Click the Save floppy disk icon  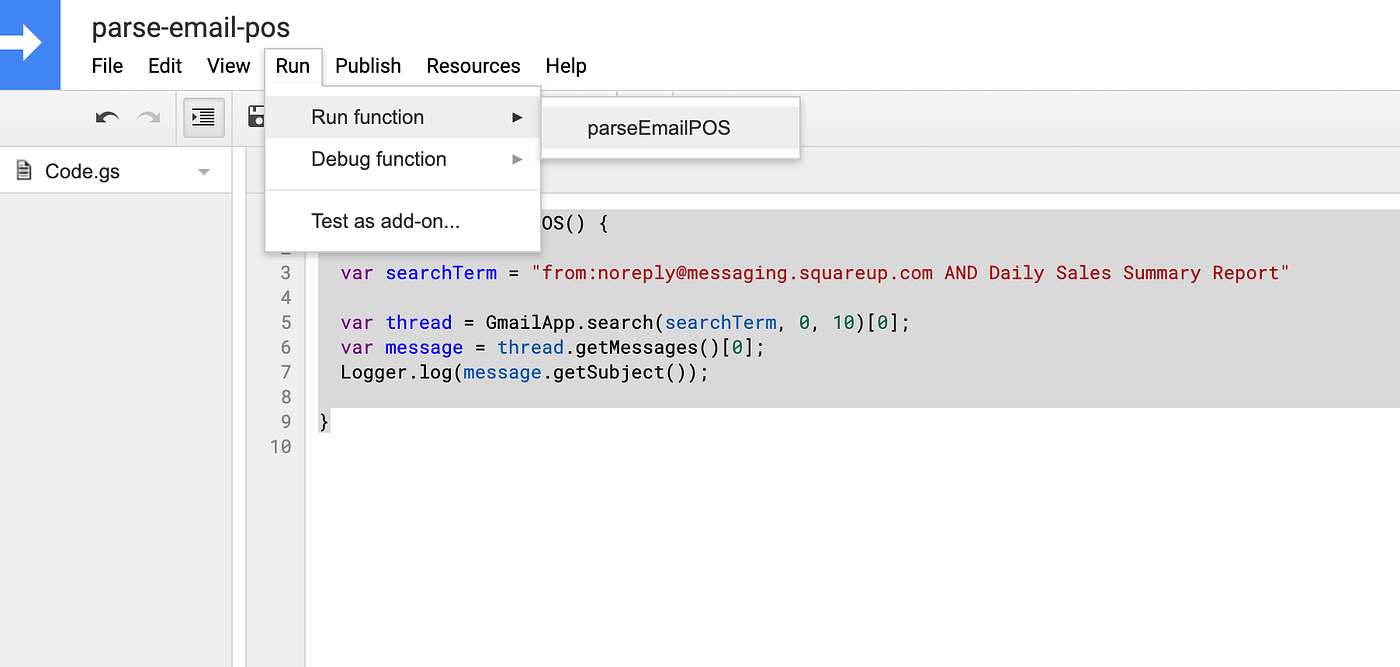point(258,117)
